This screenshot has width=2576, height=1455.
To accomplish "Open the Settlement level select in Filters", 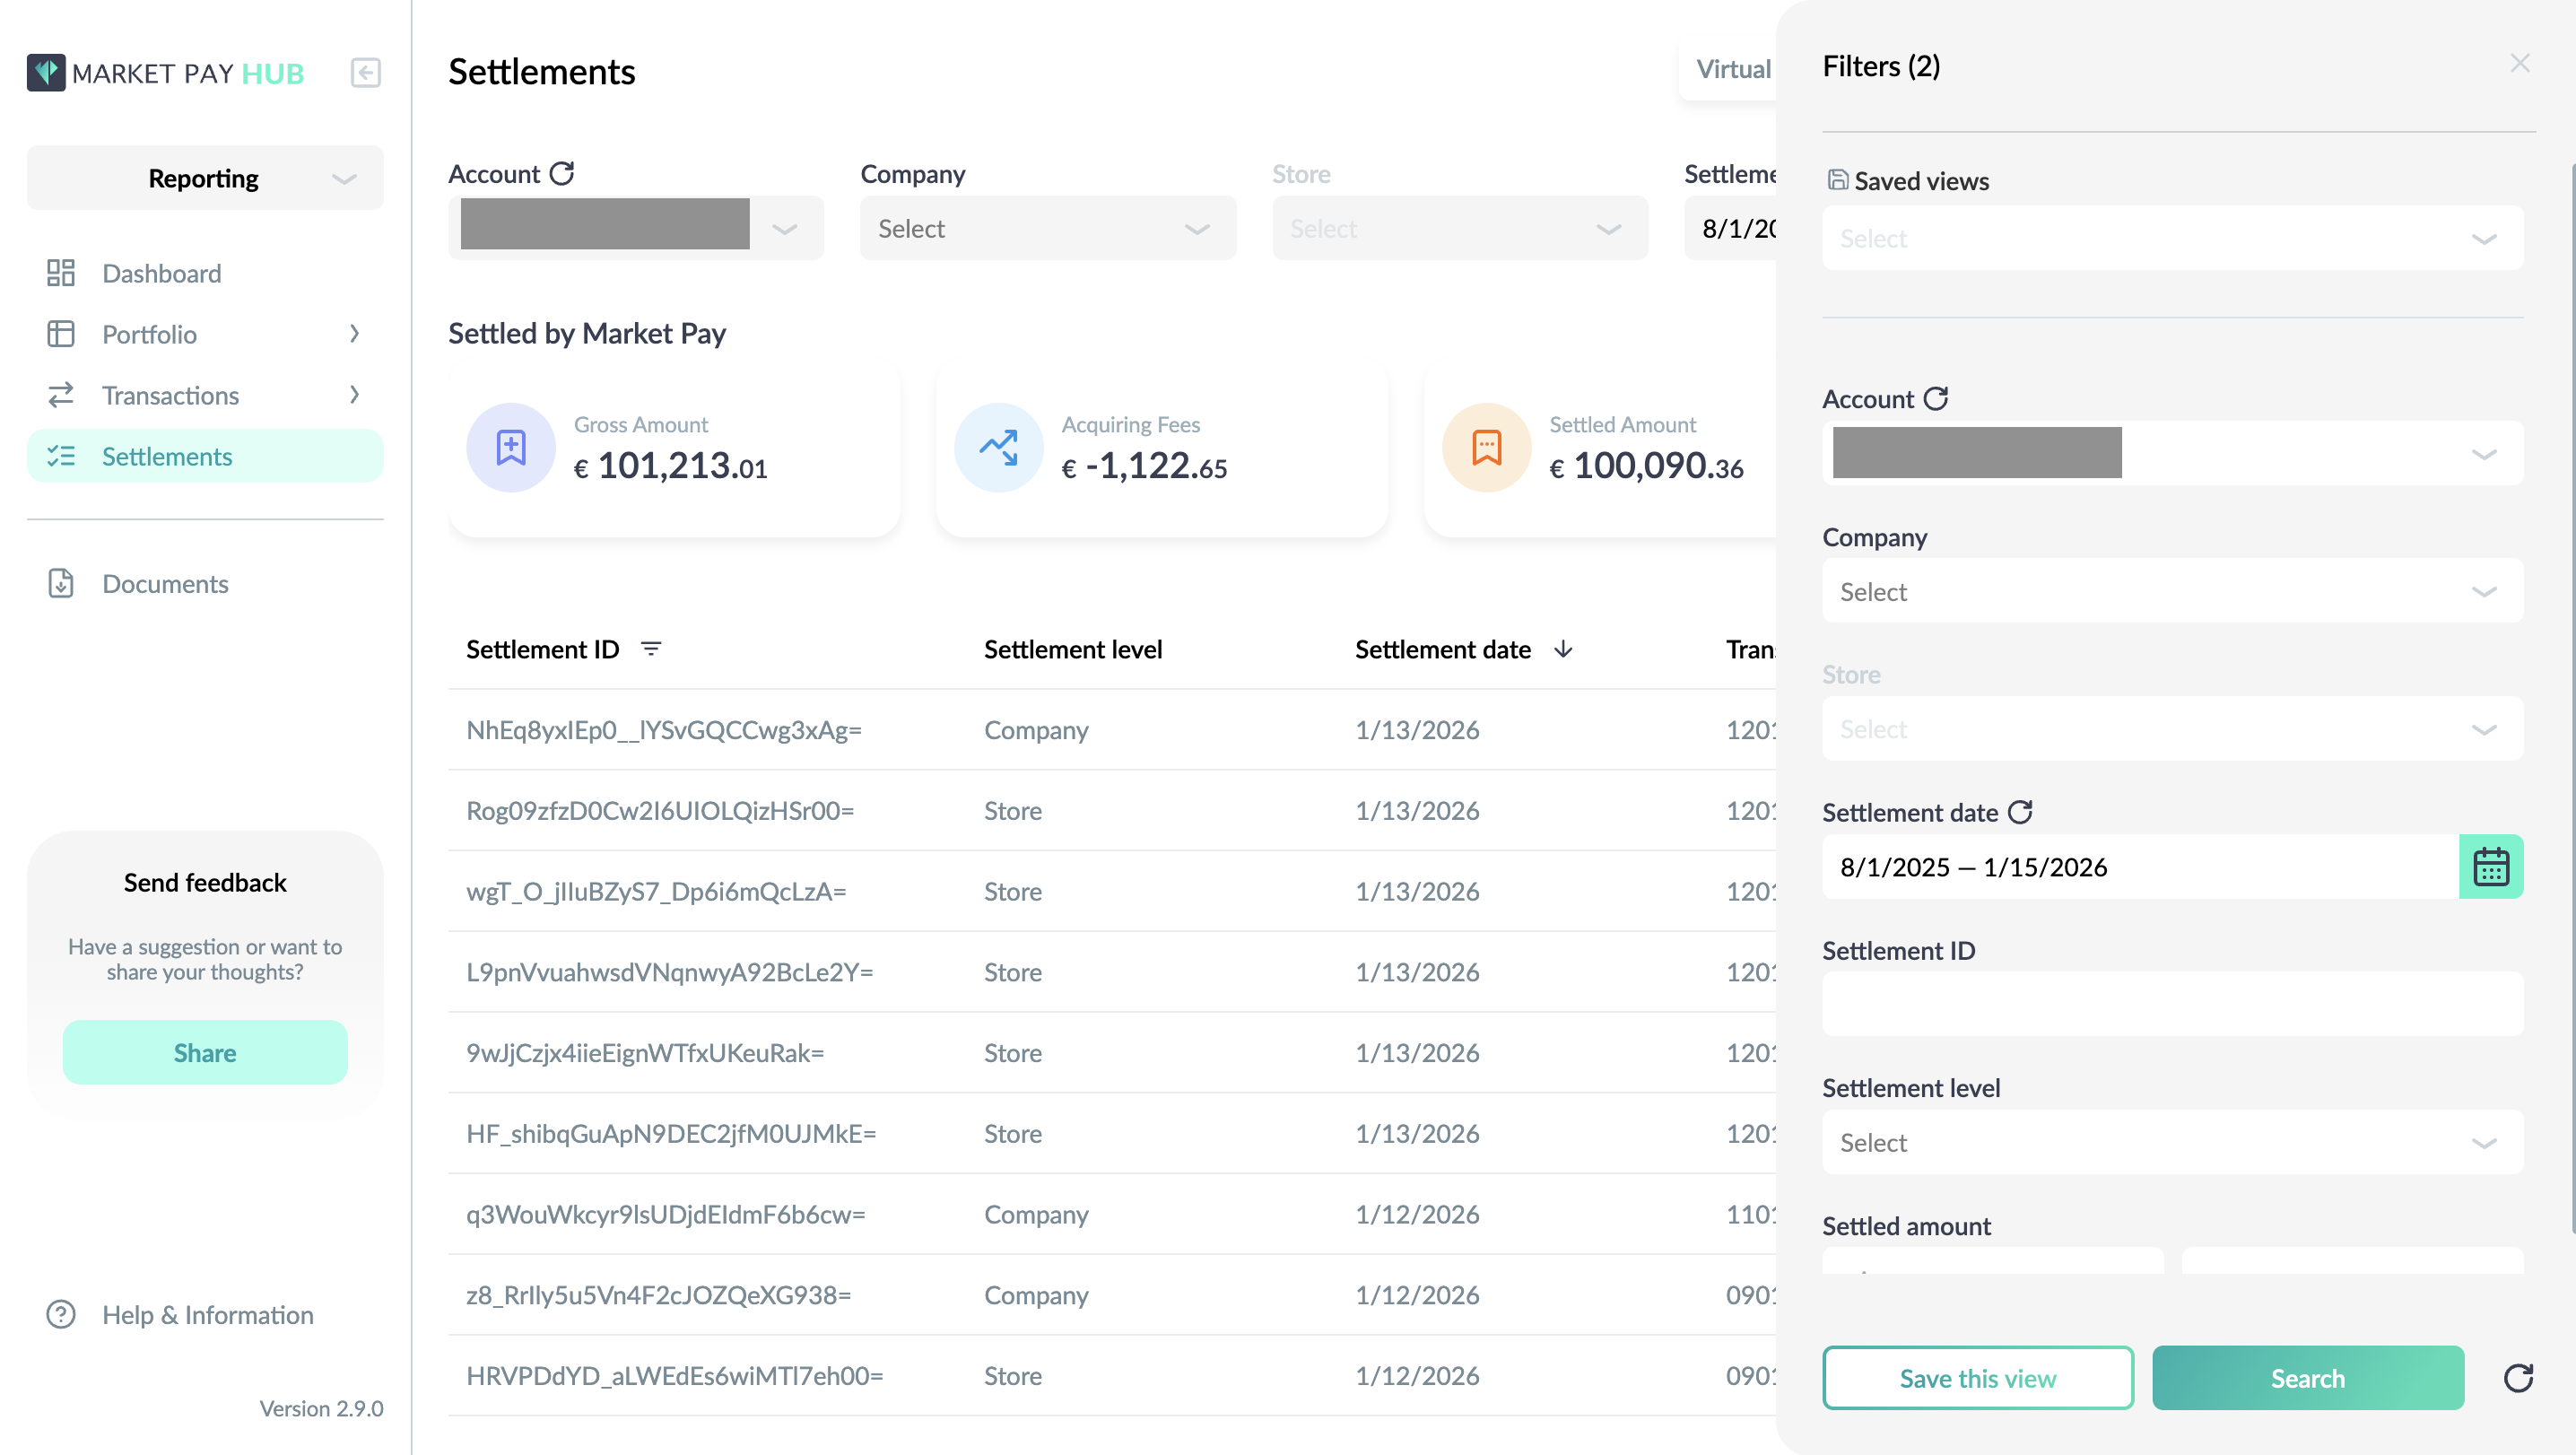I will 2172,1142.
